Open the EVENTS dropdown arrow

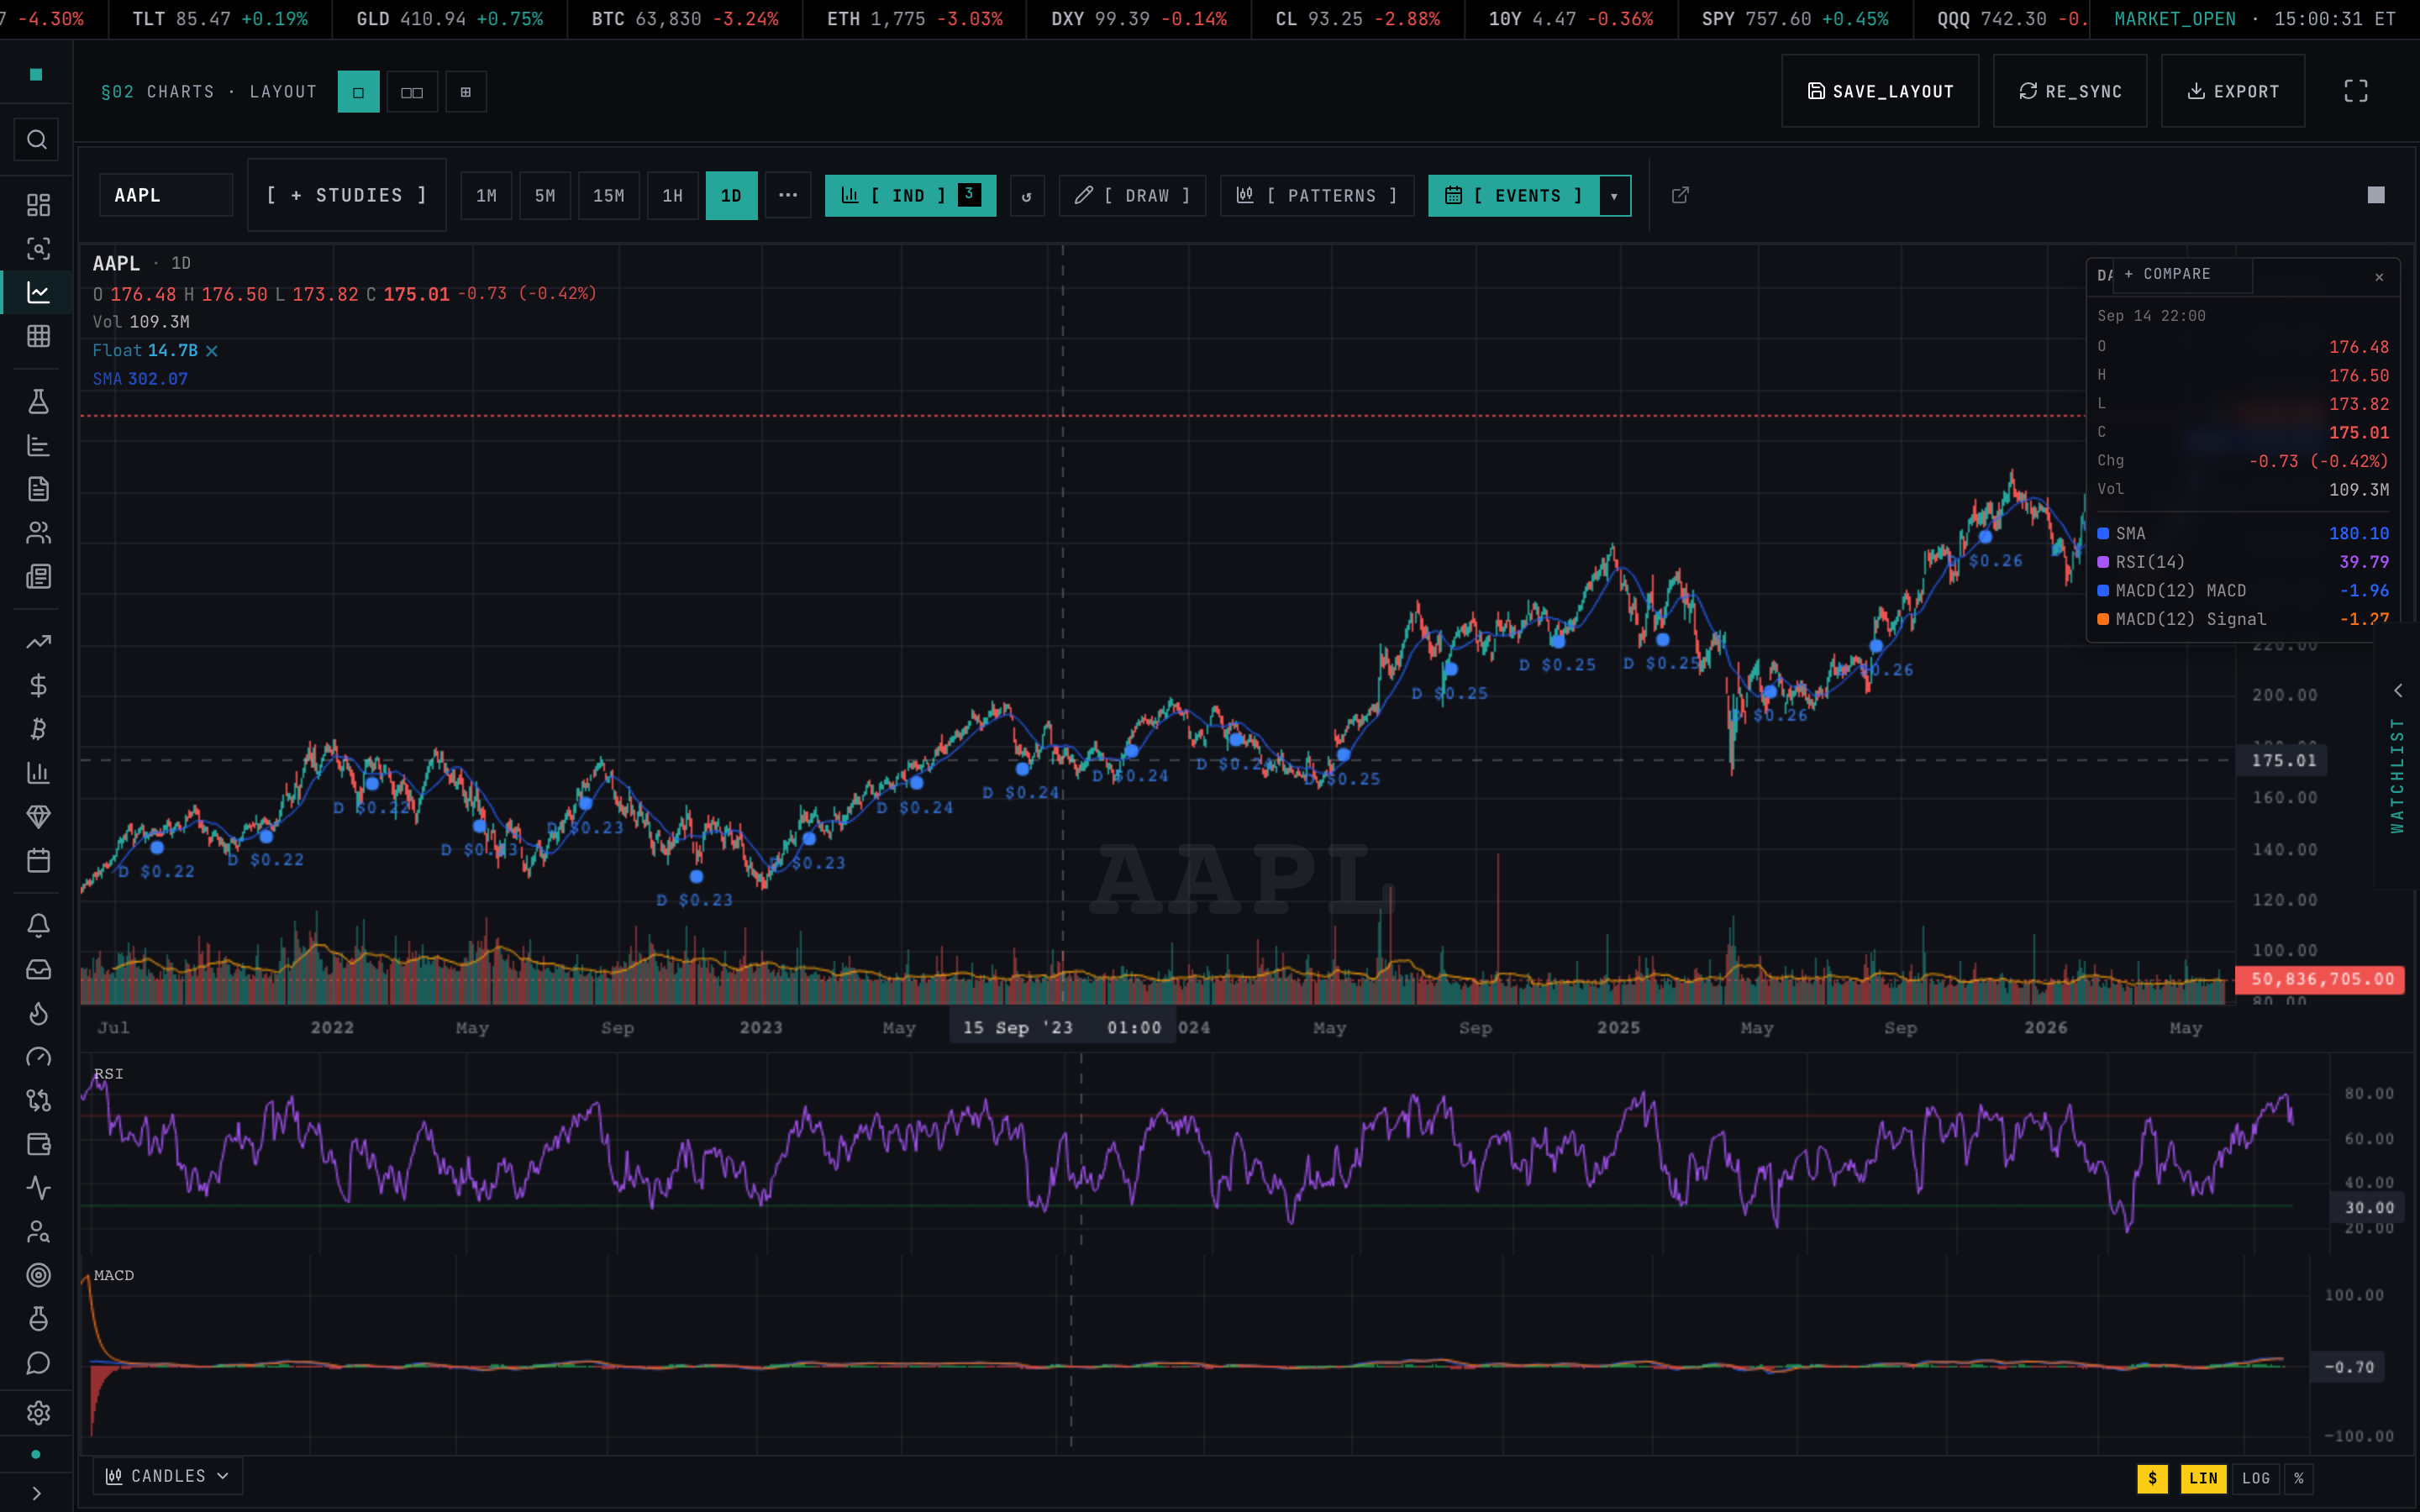point(1615,196)
